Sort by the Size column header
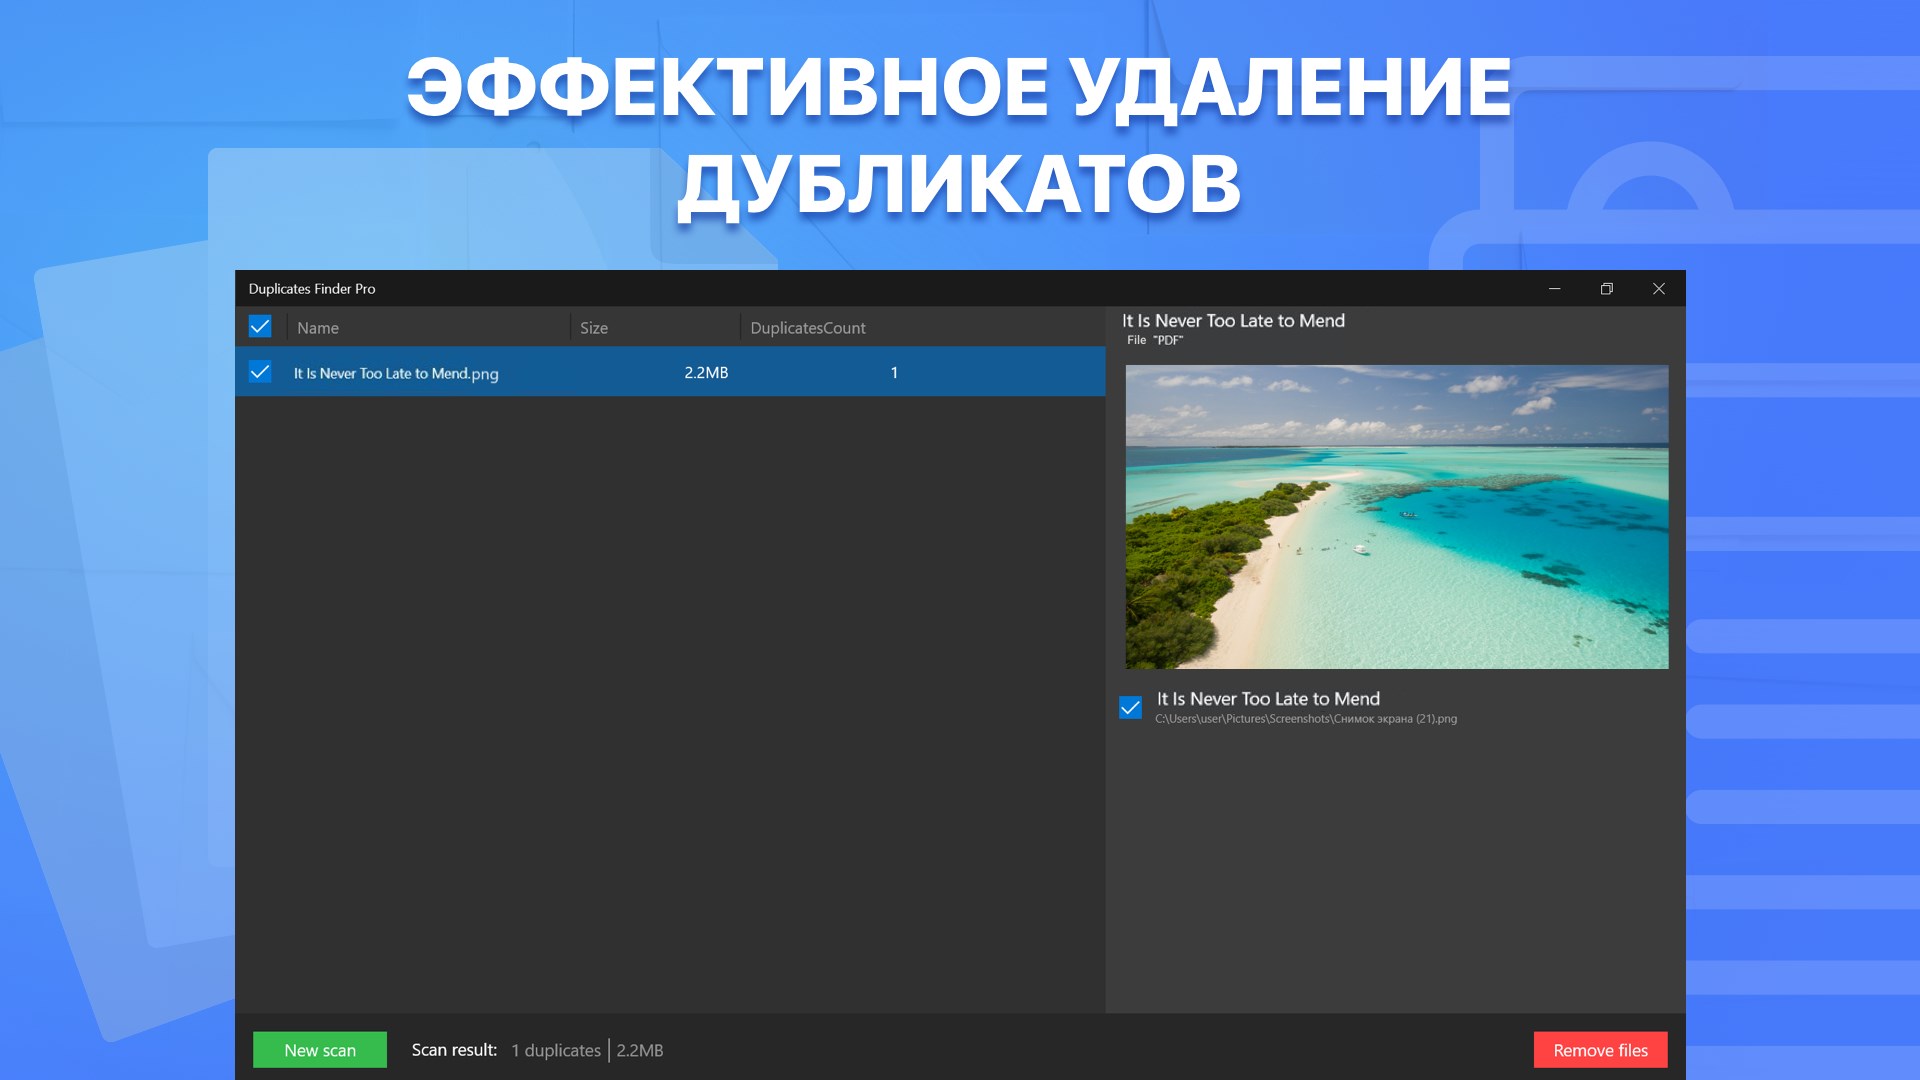This screenshot has width=1920, height=1080. point(594,328)
